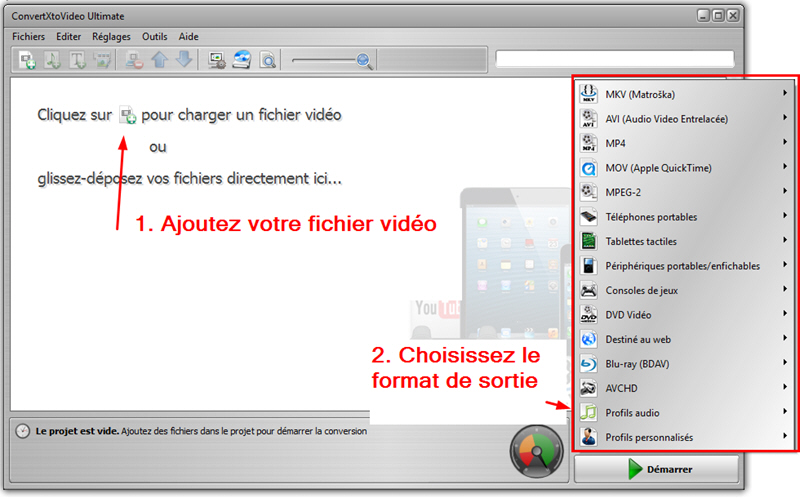The image size is (800, 498).
Task: Expand the Téléphones portables submenu arrow
Action: (x=785, y=215)
